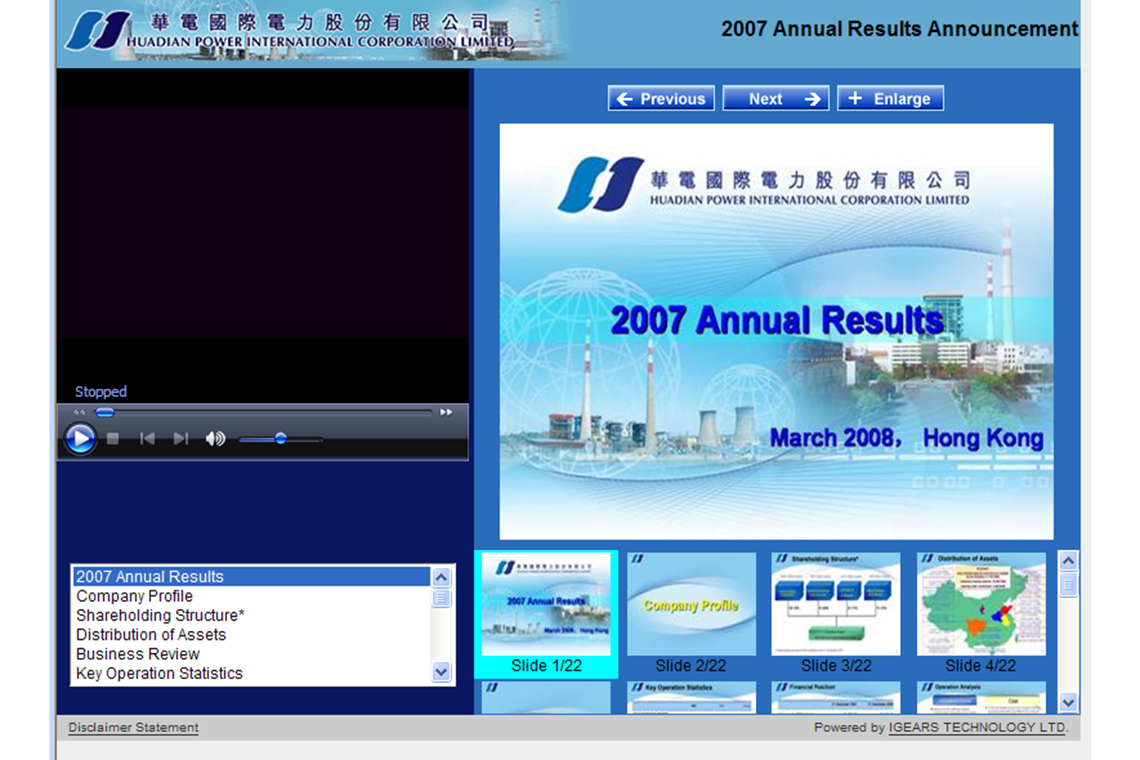Rewind the video using the seek-back arrows
This screenshot has height=760, width=1140.
(x=80, y=412)
